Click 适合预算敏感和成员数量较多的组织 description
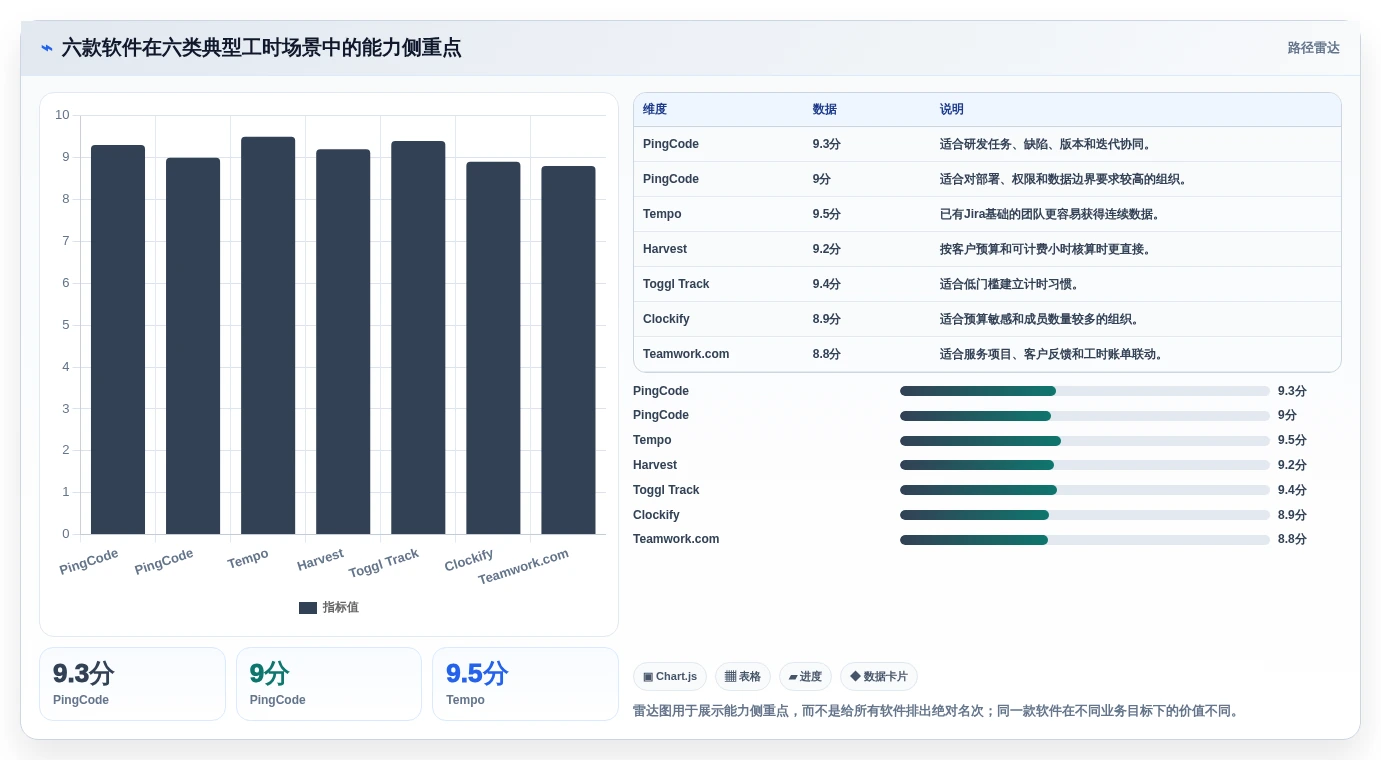This screenshot has height=760, width=1381. click(1040, 319)
